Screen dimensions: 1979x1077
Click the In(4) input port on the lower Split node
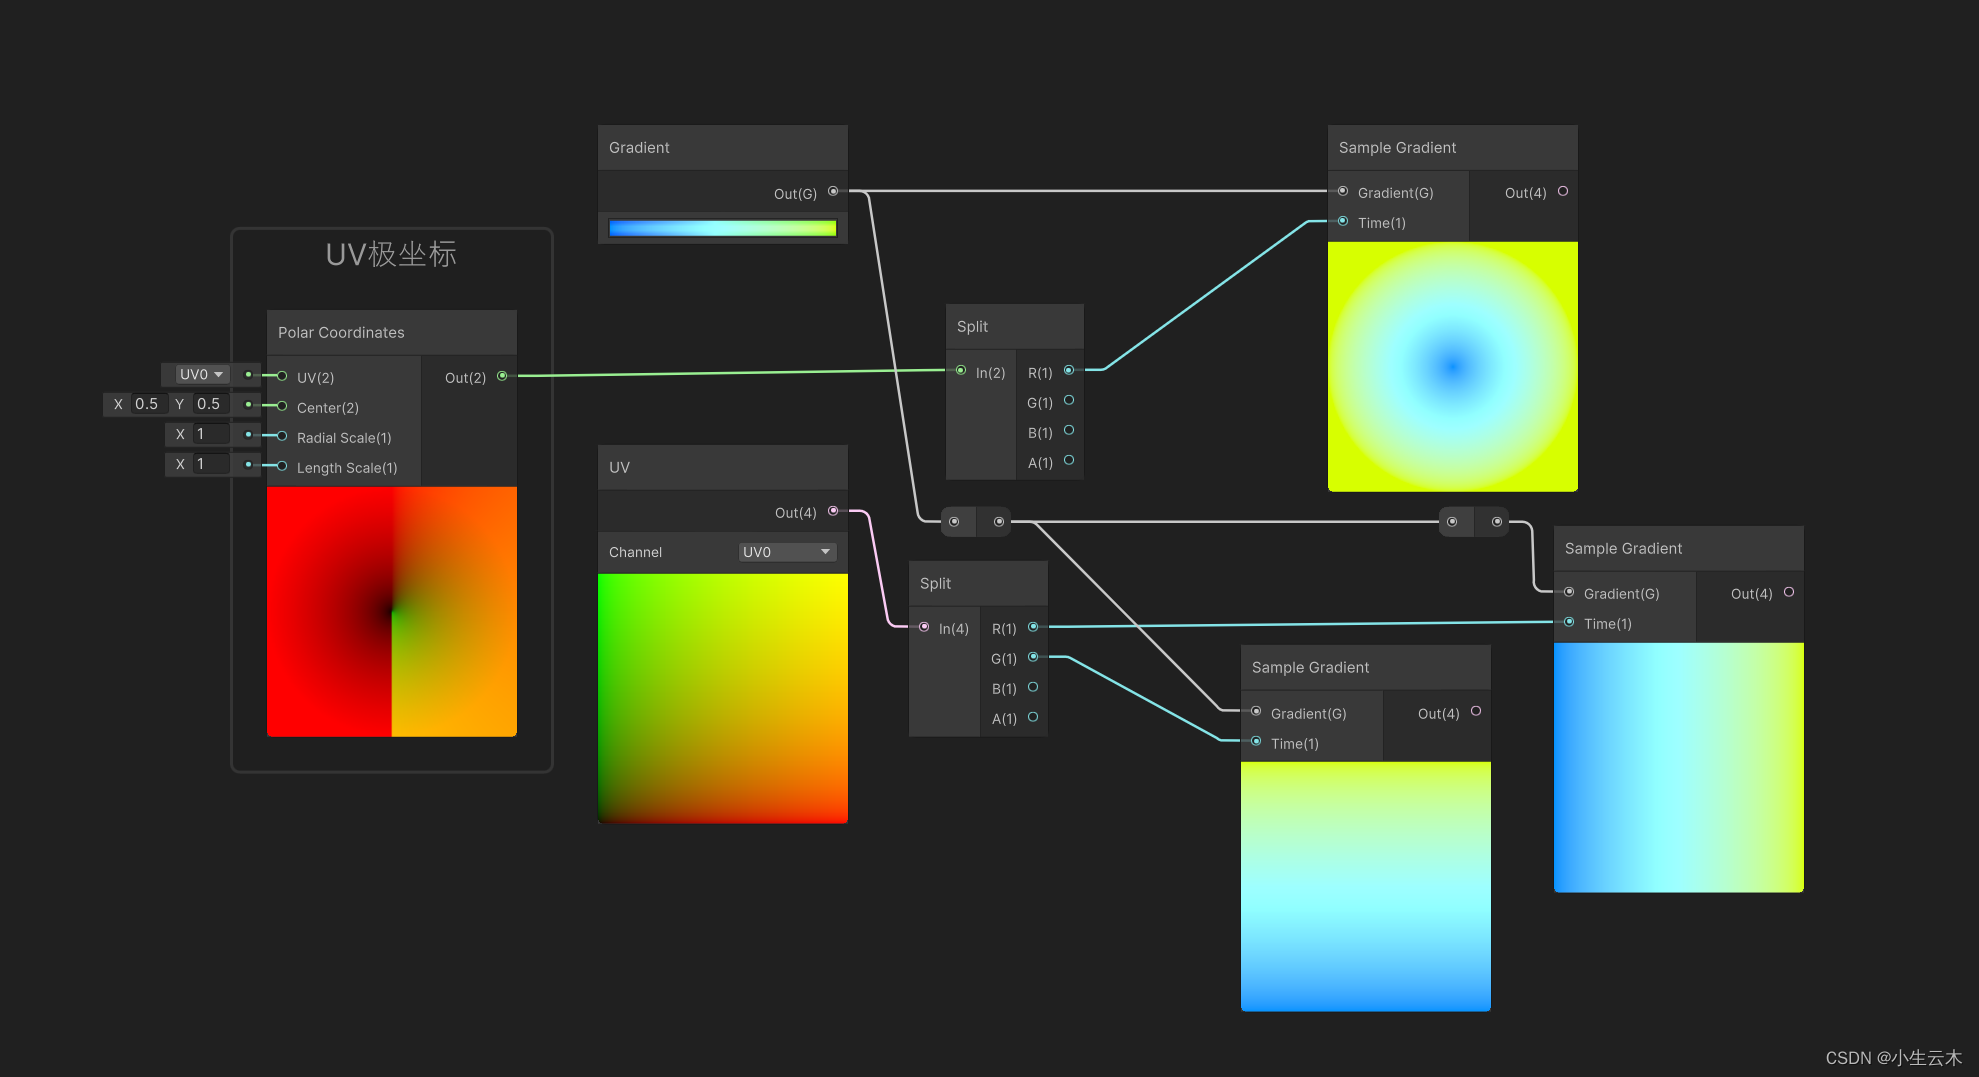pyautogui.click(x=924, y=627)
